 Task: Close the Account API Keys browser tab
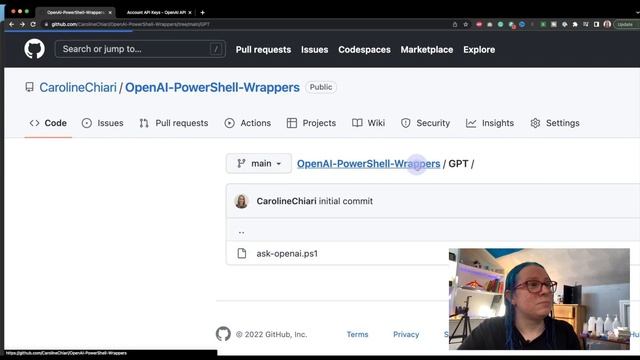(x=190, y=13)
